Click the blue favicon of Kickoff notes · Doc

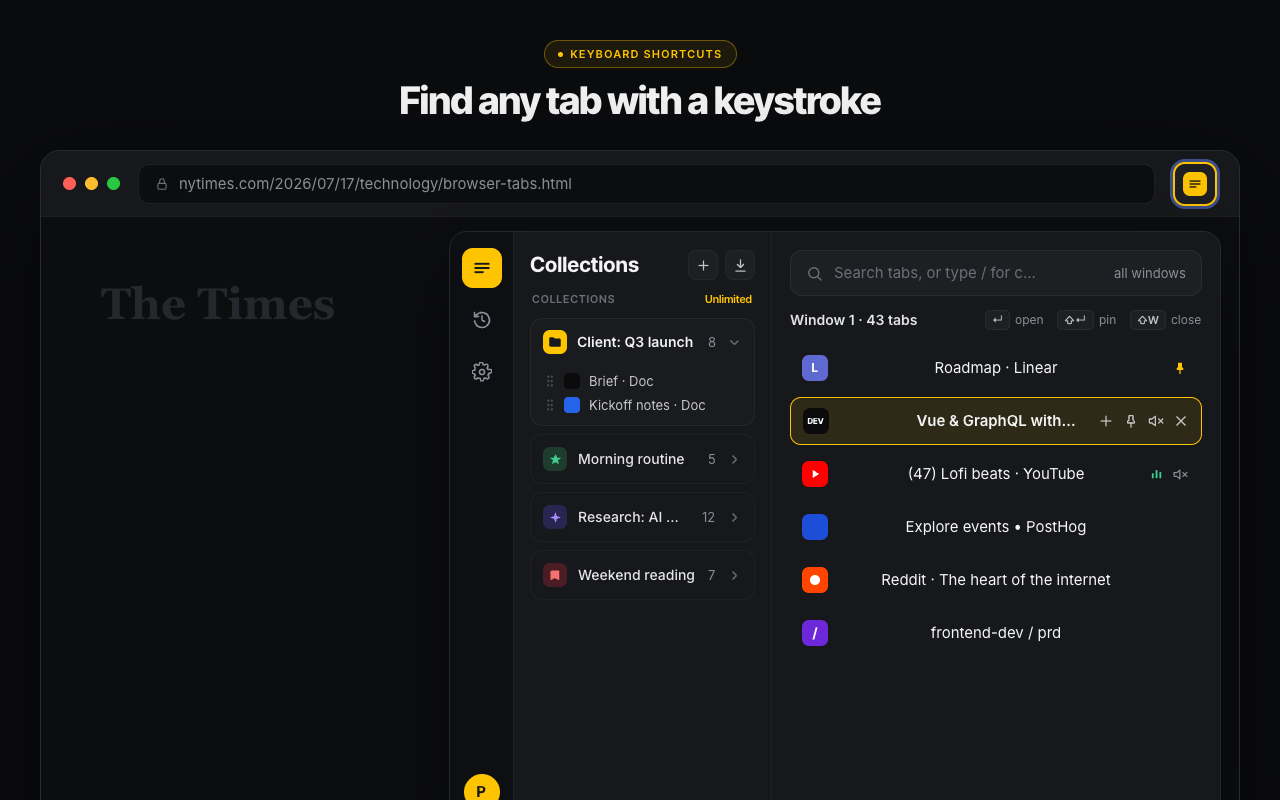click(572, 405)
